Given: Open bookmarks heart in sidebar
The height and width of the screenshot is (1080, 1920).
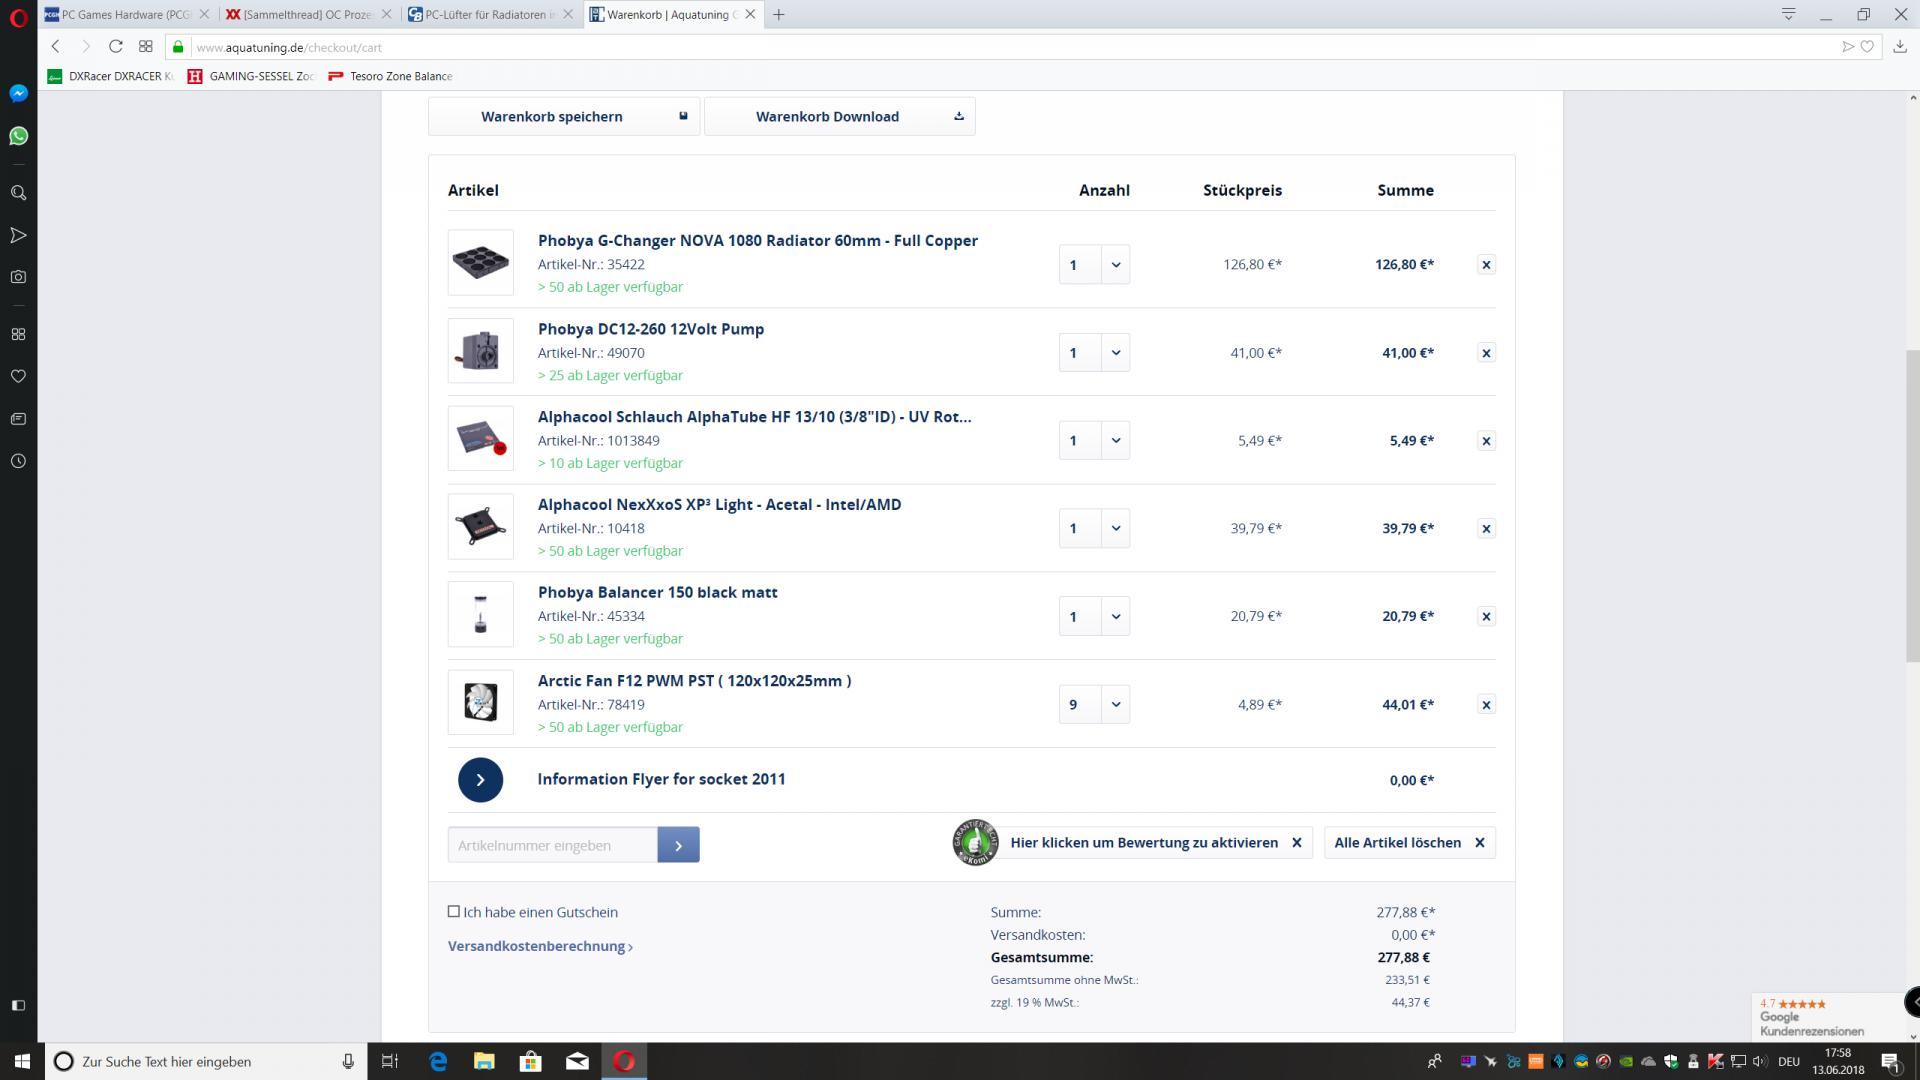Looking at the screenshot, I should click(18, 377).
